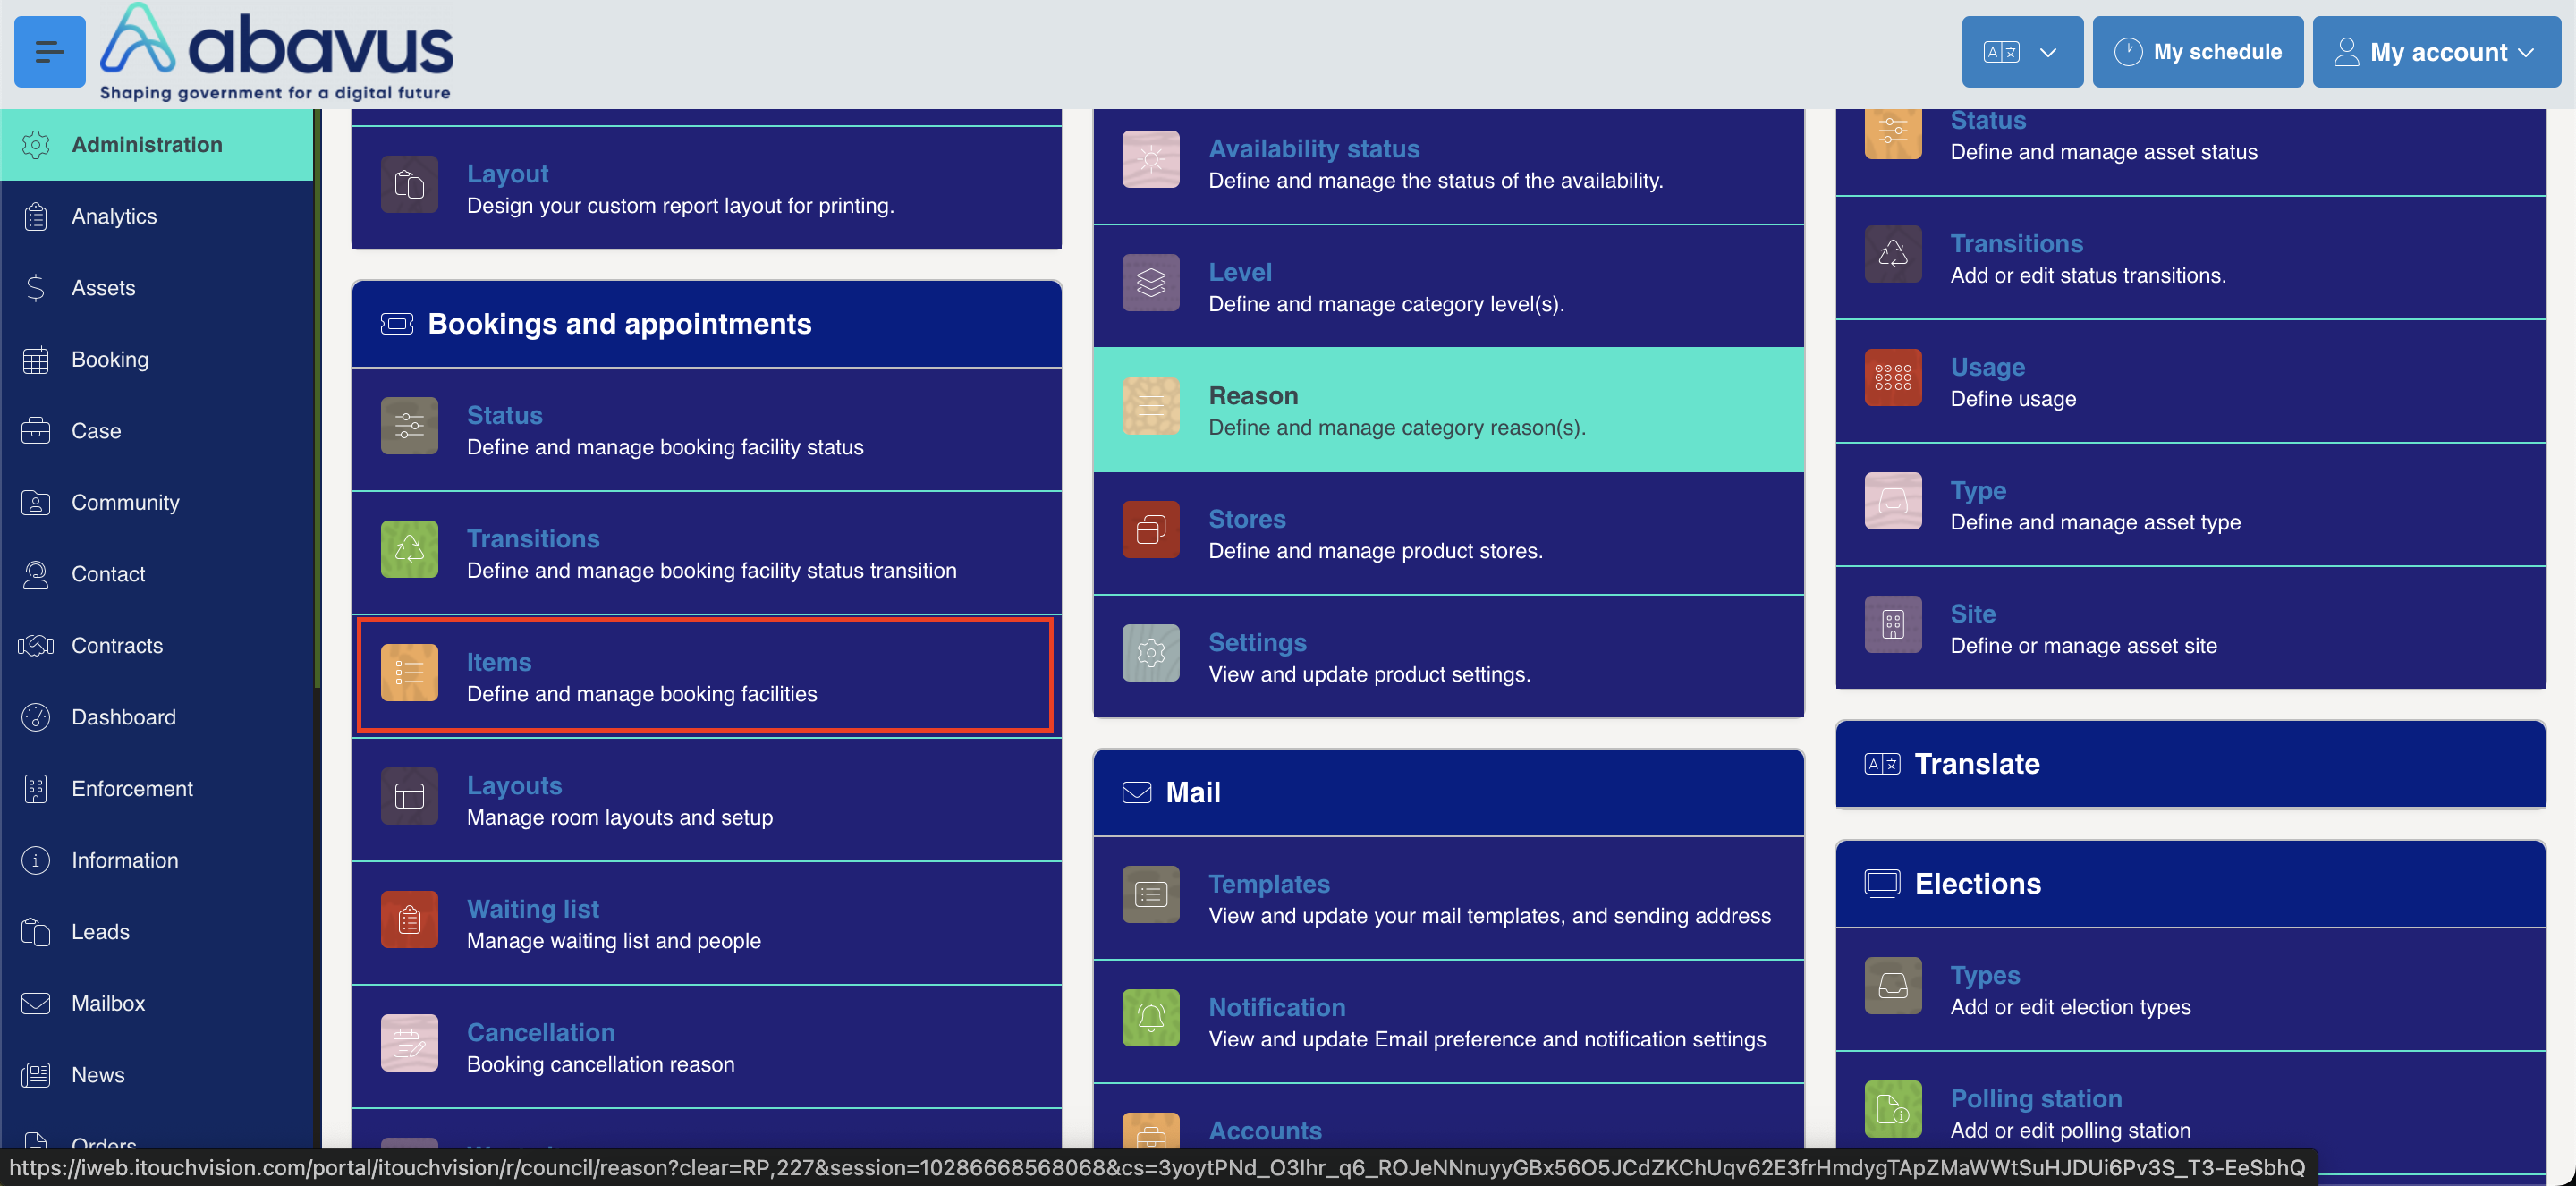Go to Contracts in the sidebar

[x=157, y=646]
